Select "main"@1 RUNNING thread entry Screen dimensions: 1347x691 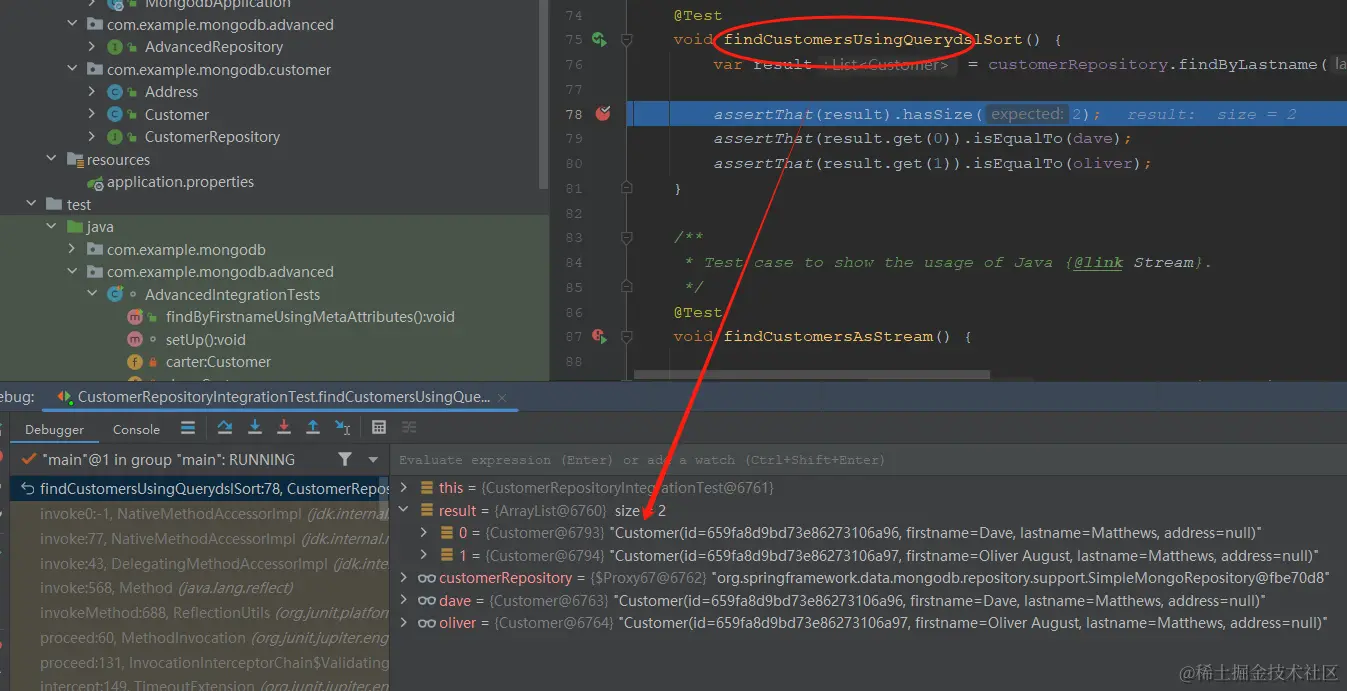170,460
